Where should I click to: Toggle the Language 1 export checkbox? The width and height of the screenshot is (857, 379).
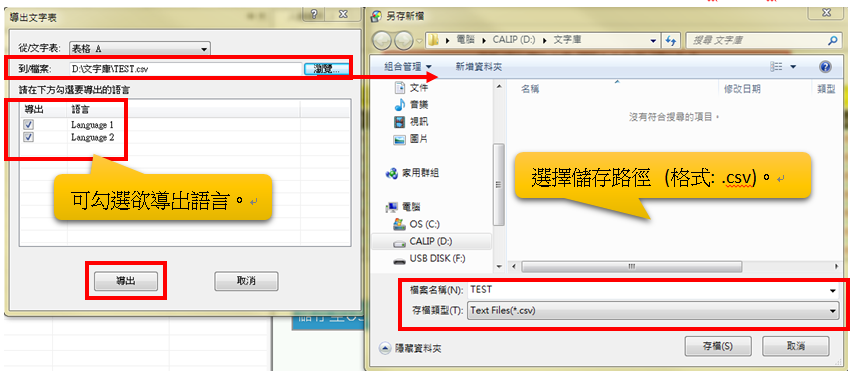[x=29, y=125]
